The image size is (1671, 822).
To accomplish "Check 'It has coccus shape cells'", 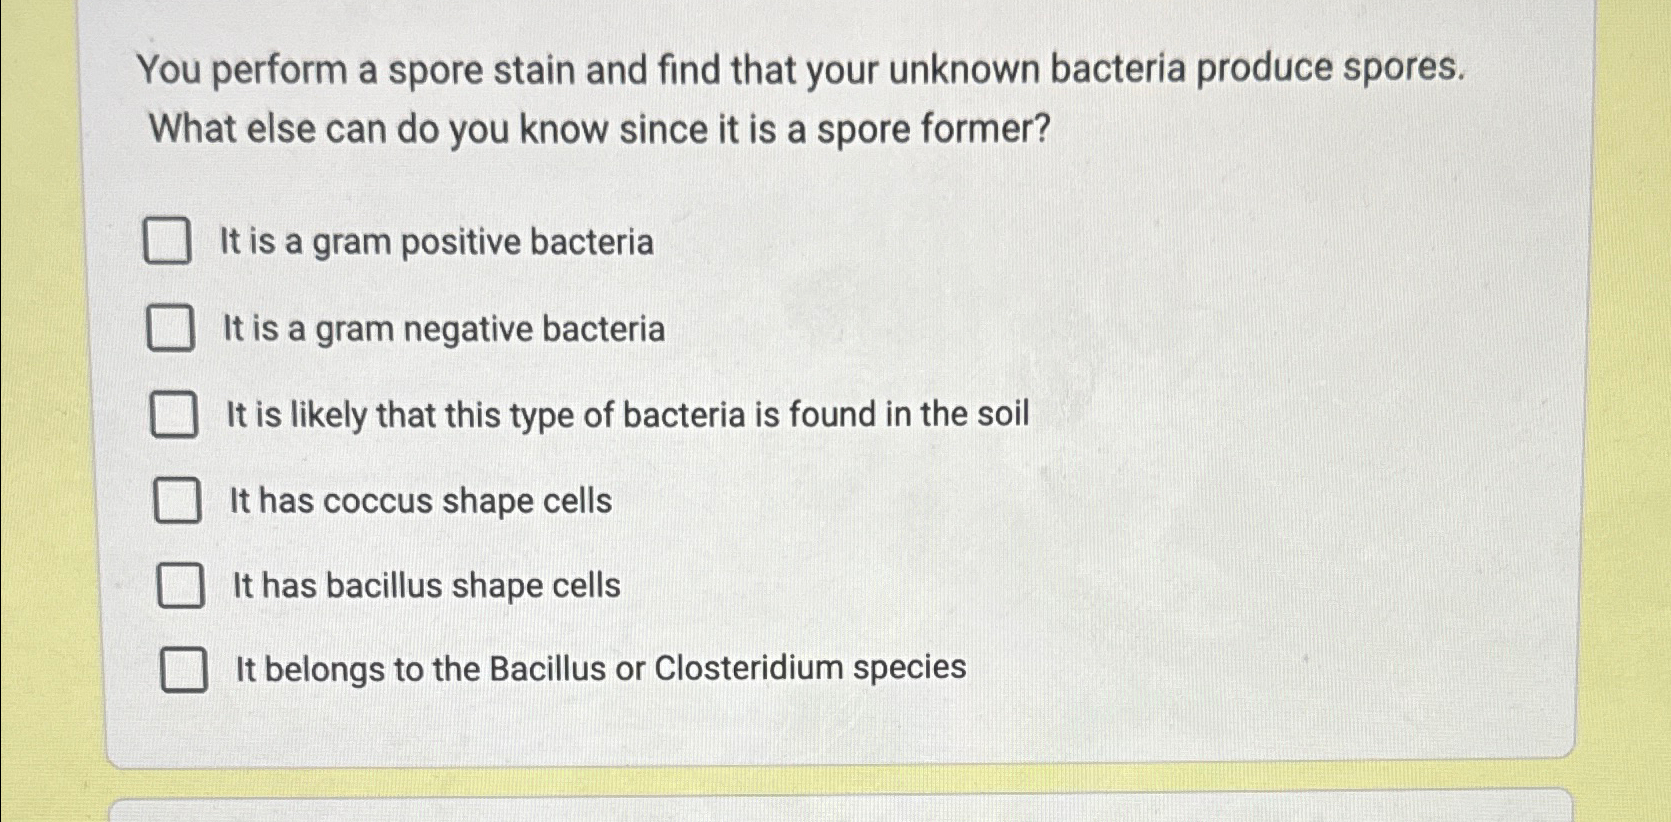I will tap(178, 501).
